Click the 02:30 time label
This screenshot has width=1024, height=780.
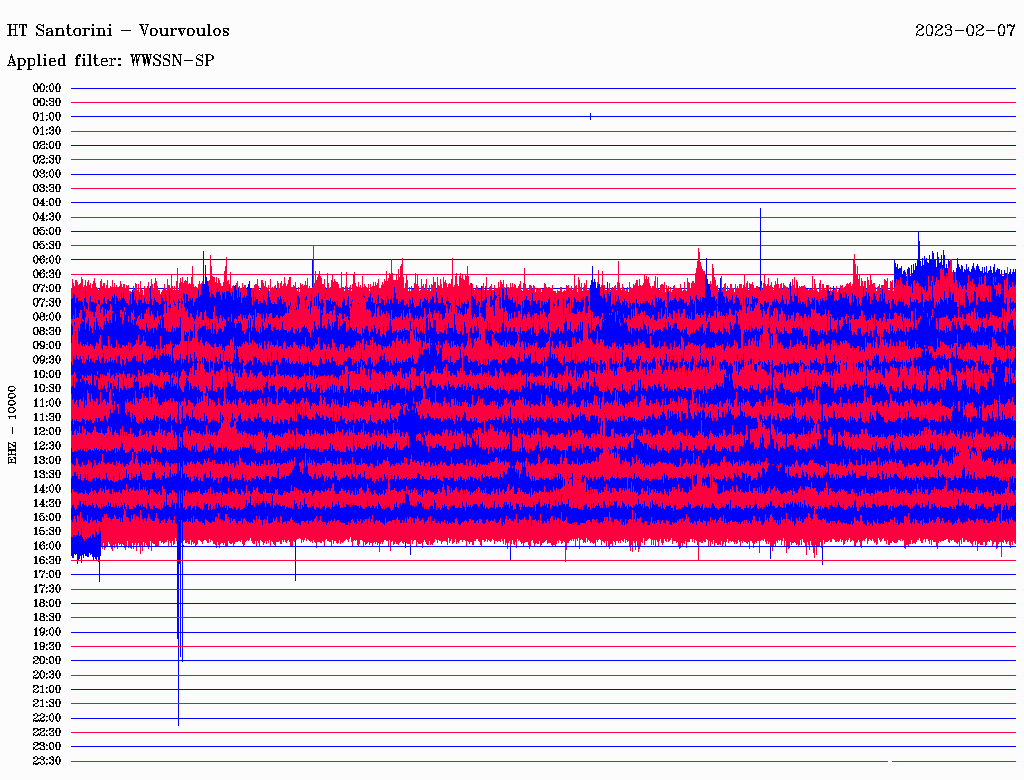coord(47,160)
